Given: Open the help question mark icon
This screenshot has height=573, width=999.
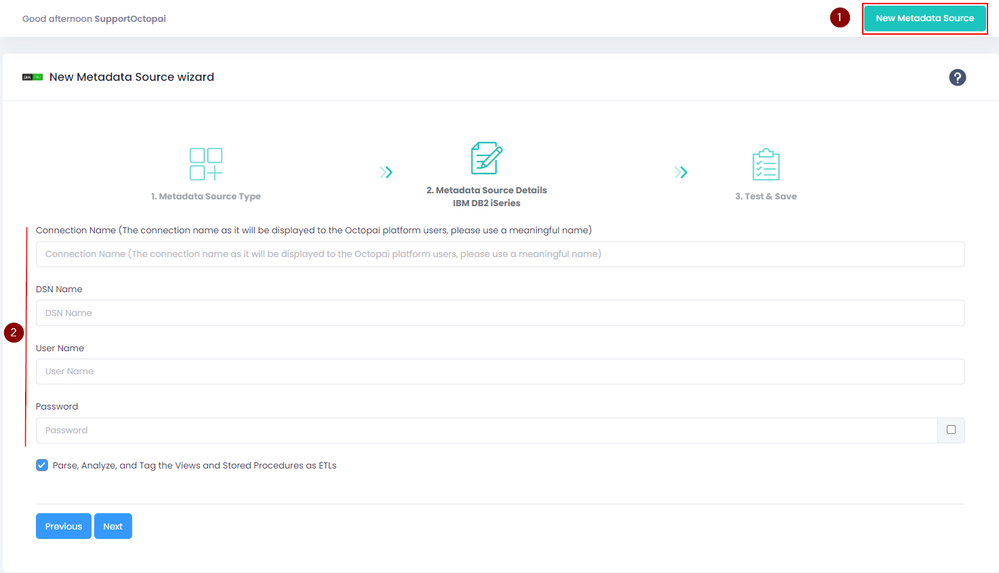Looking at the screenshot, I should point(957,77).
